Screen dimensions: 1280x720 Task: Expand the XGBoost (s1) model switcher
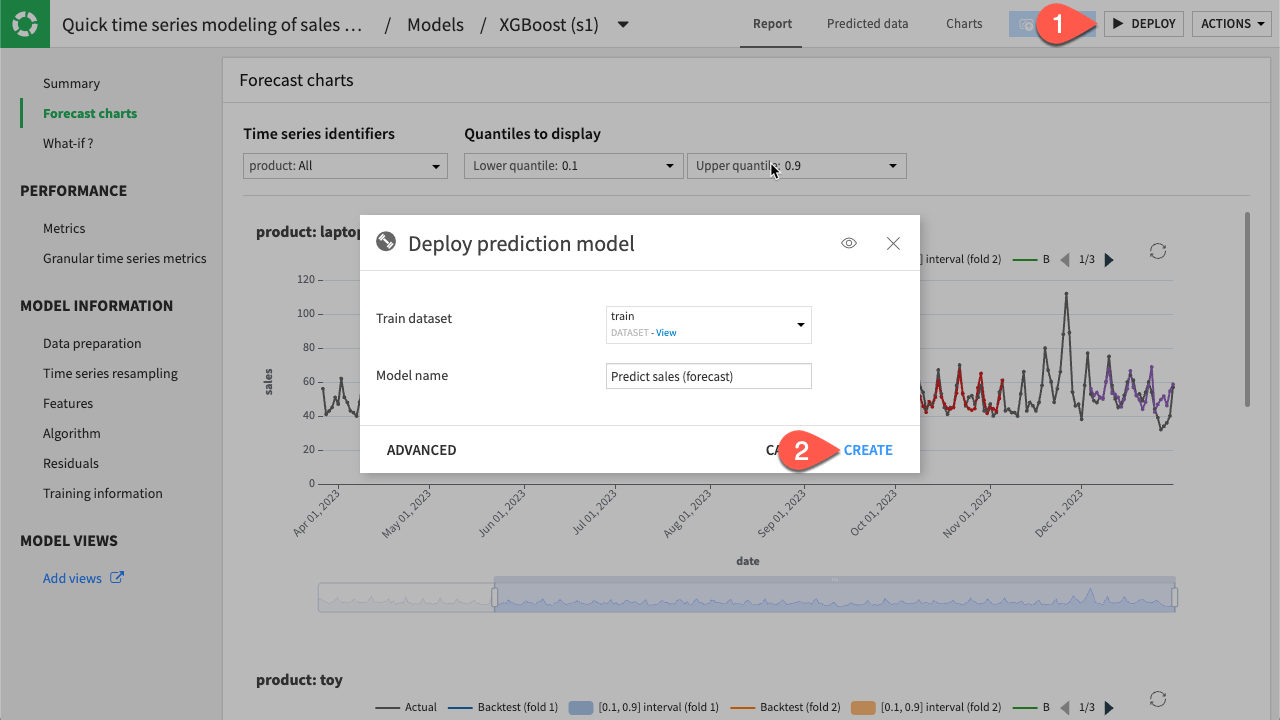pos(622,24)
